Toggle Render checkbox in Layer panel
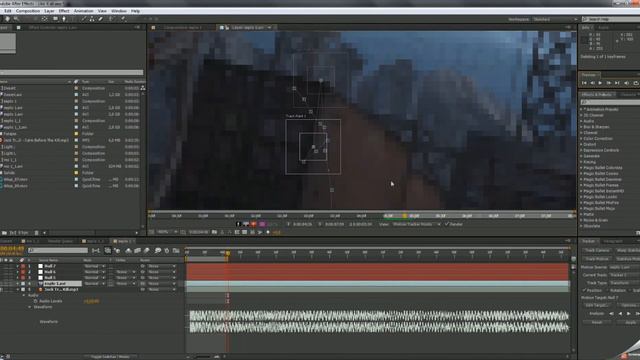This screenshot has width=640, height=360. [x=447, y=224]
